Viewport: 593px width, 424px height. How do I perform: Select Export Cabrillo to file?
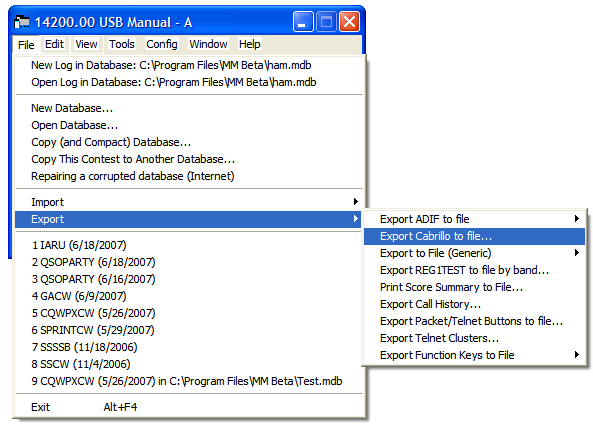pos(474,236)
